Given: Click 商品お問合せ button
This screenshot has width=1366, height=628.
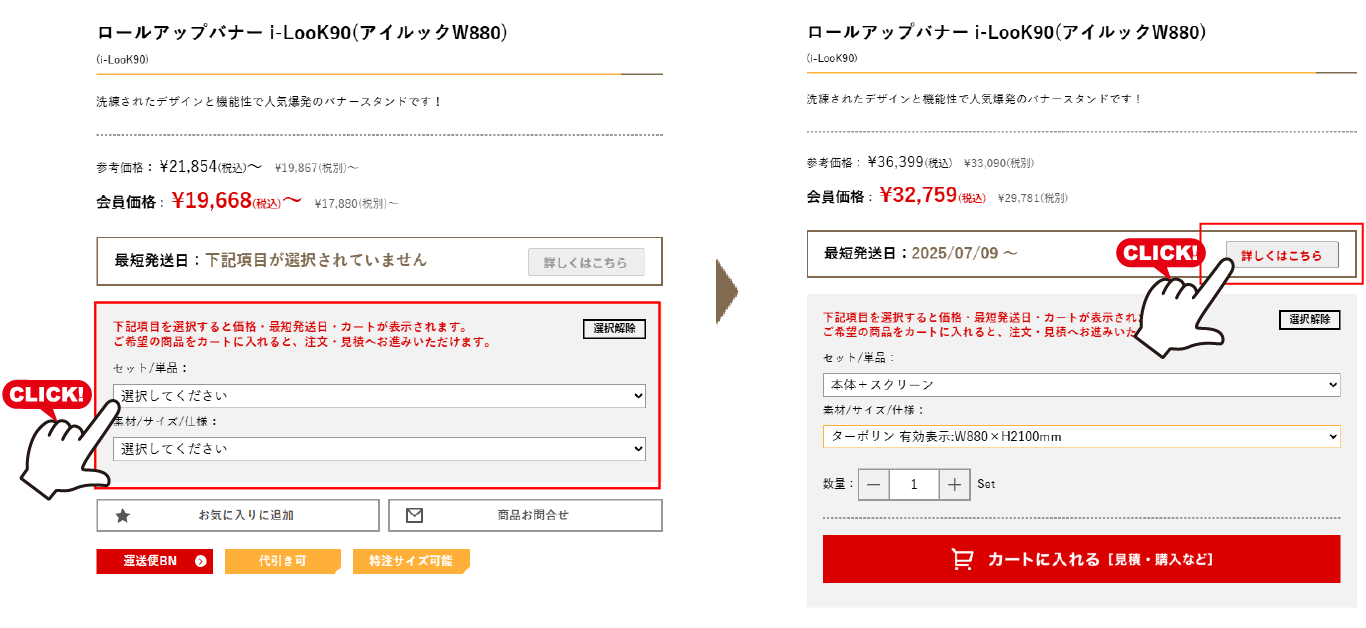Looking at the screenshot, I should tap(525, 516).
